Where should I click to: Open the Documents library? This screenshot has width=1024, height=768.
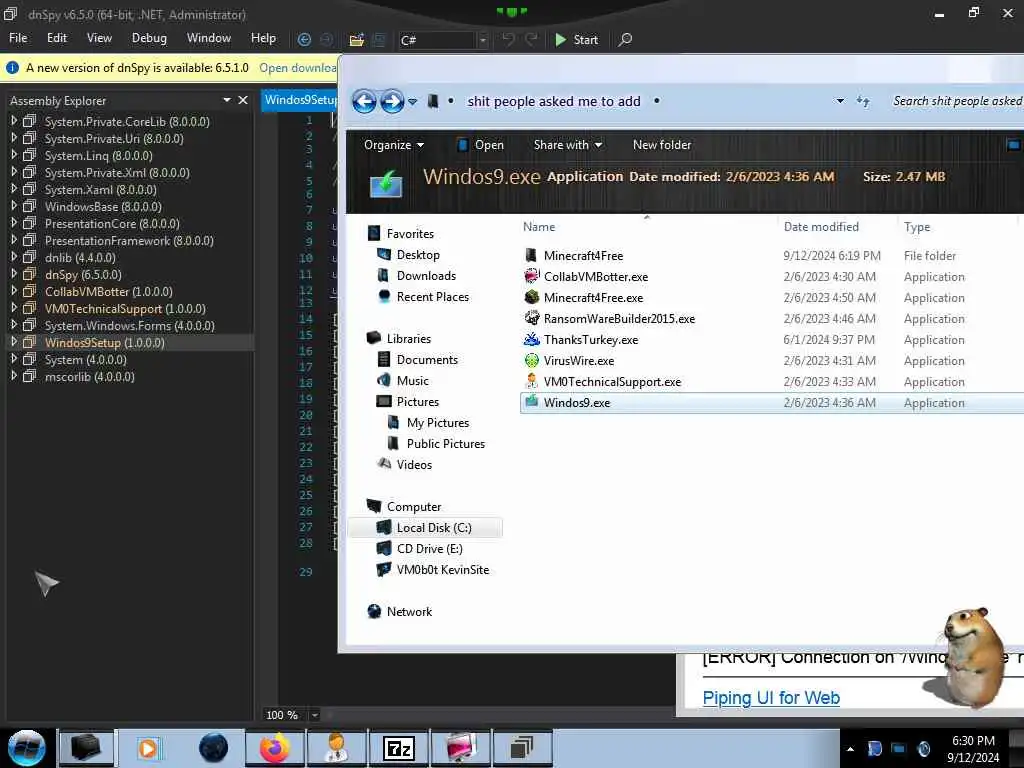(427, 360)
